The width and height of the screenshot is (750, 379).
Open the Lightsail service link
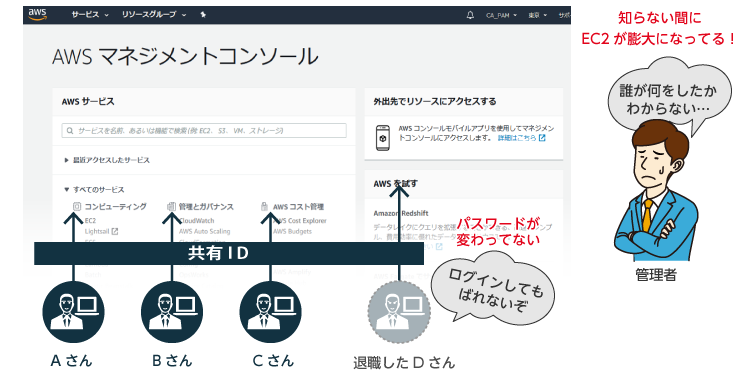tap(97, 231)
